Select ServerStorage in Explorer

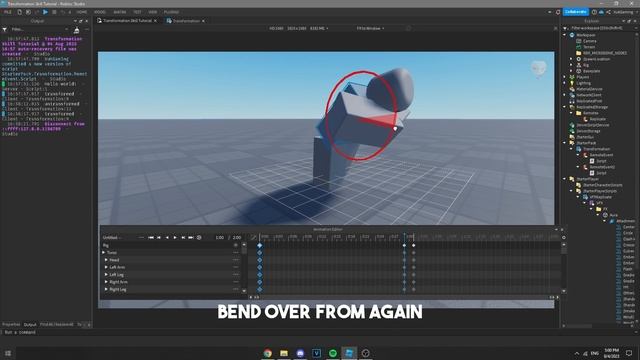coord(588,131)
